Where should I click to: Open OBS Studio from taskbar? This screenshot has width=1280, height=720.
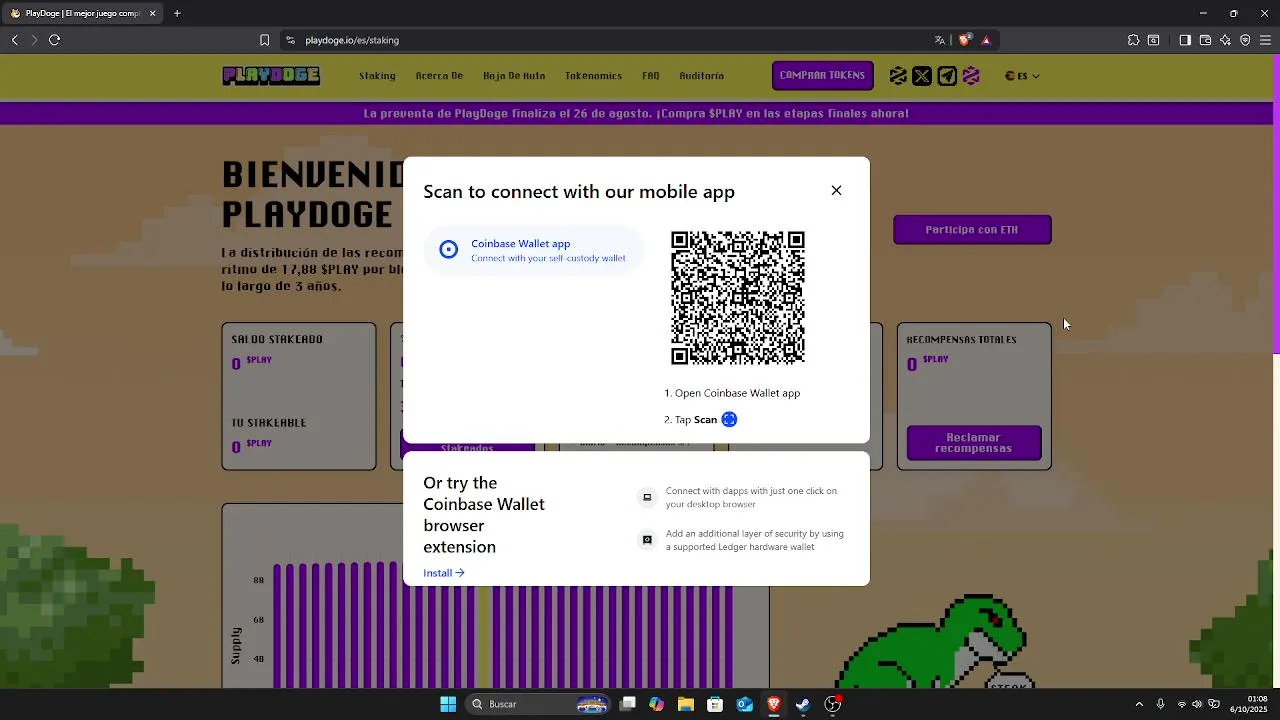832,704
